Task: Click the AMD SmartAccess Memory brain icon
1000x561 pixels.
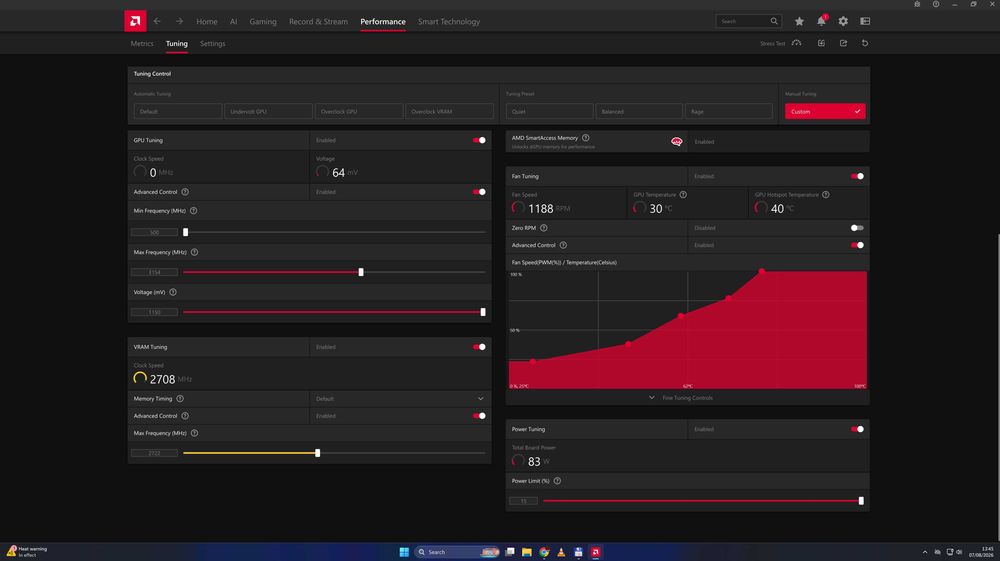Action: 677,142
